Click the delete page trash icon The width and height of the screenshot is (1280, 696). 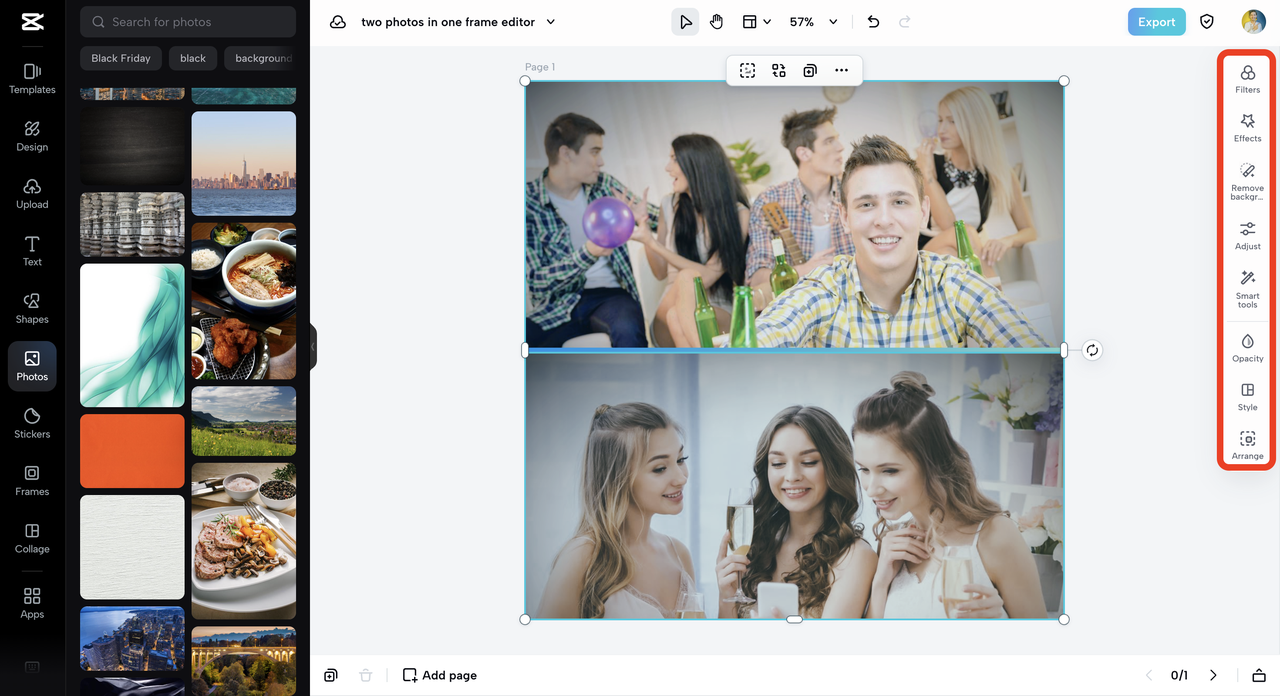pos(366,675)
